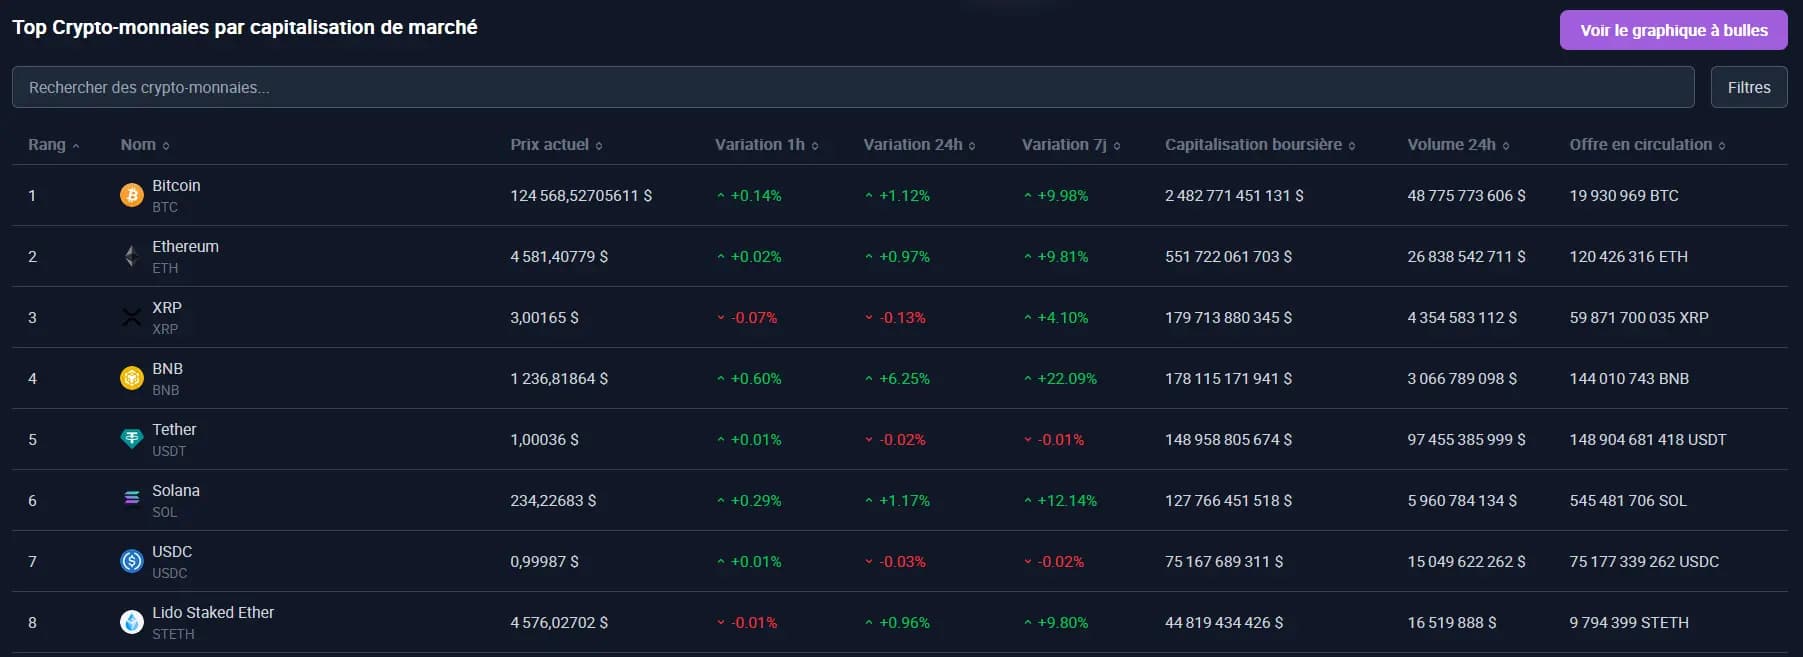Click the Solana logo icon

[x=131, y=499]
